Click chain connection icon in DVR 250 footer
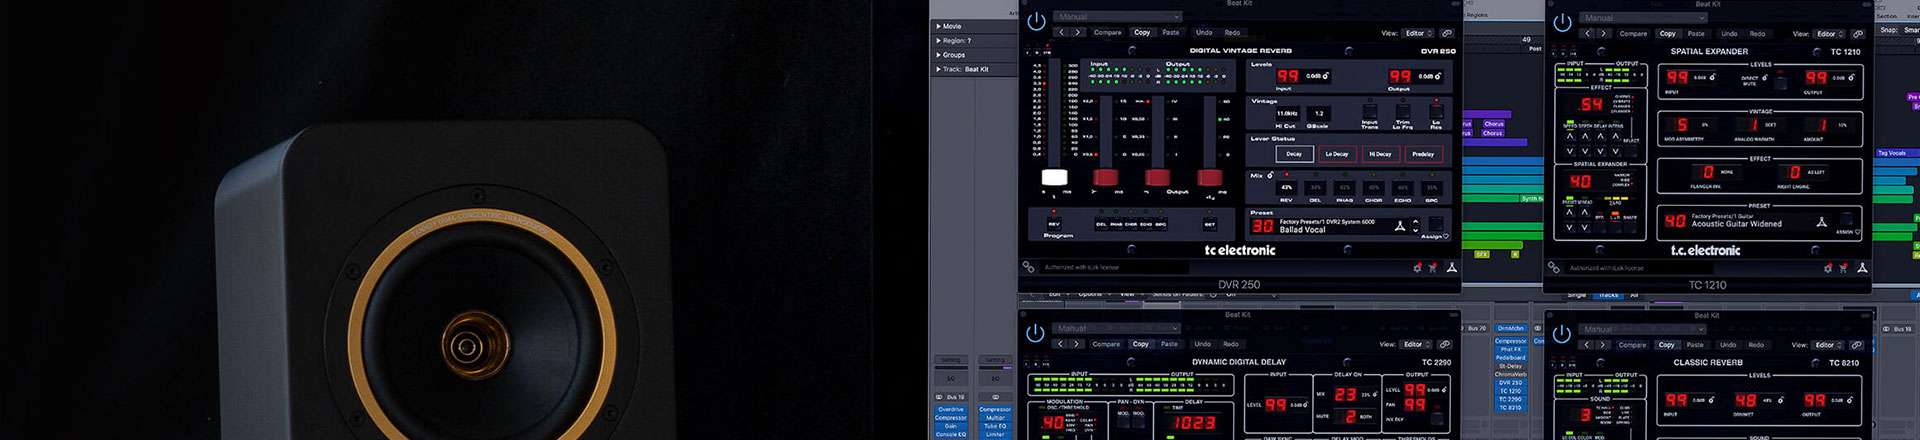This screenshot has height=440, width=1920. point(1028,267)
